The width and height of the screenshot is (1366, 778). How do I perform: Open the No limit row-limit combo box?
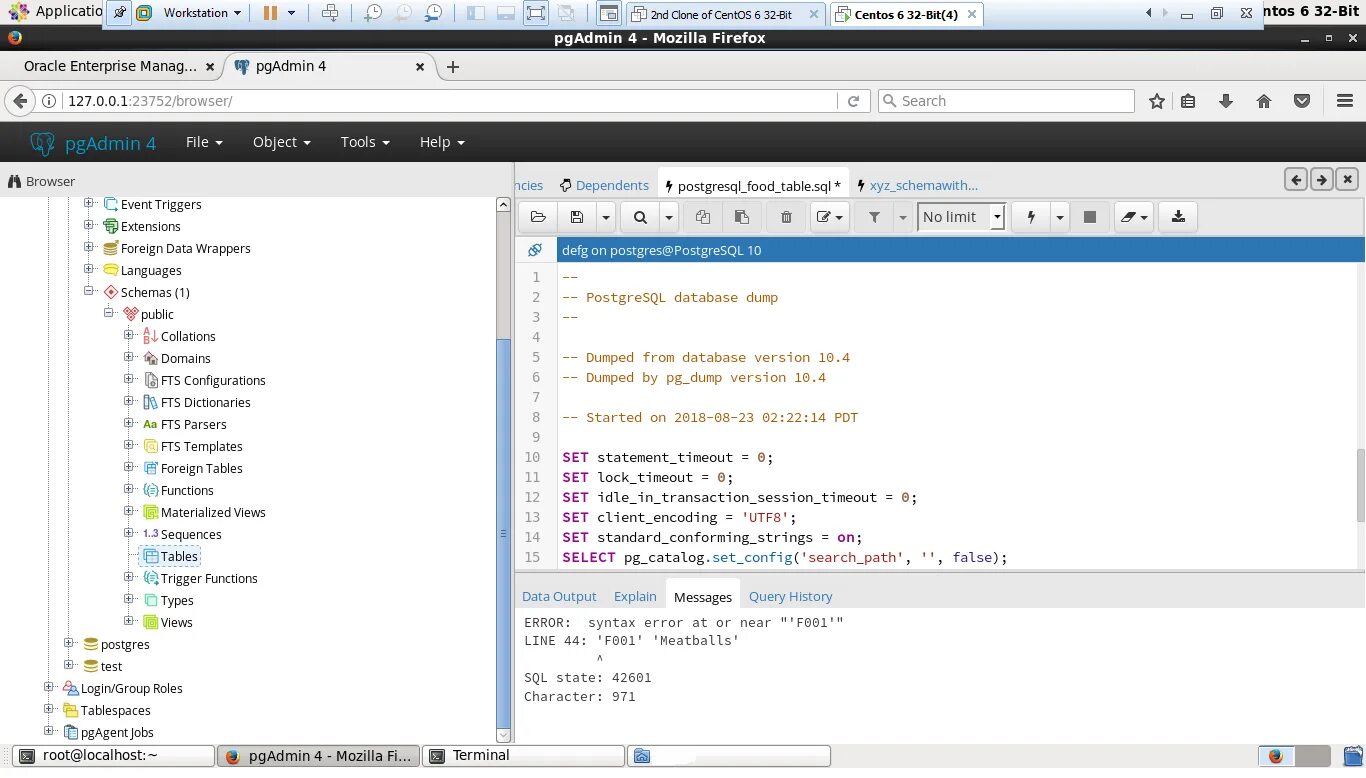961,217
